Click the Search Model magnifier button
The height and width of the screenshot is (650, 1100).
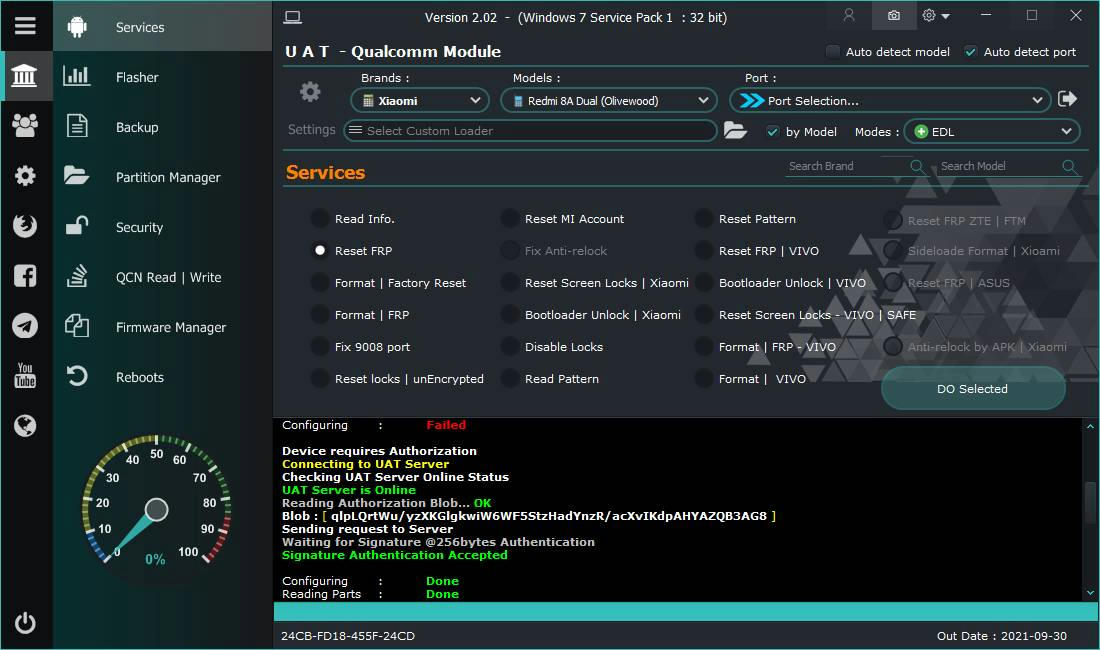pos(1068,166)
